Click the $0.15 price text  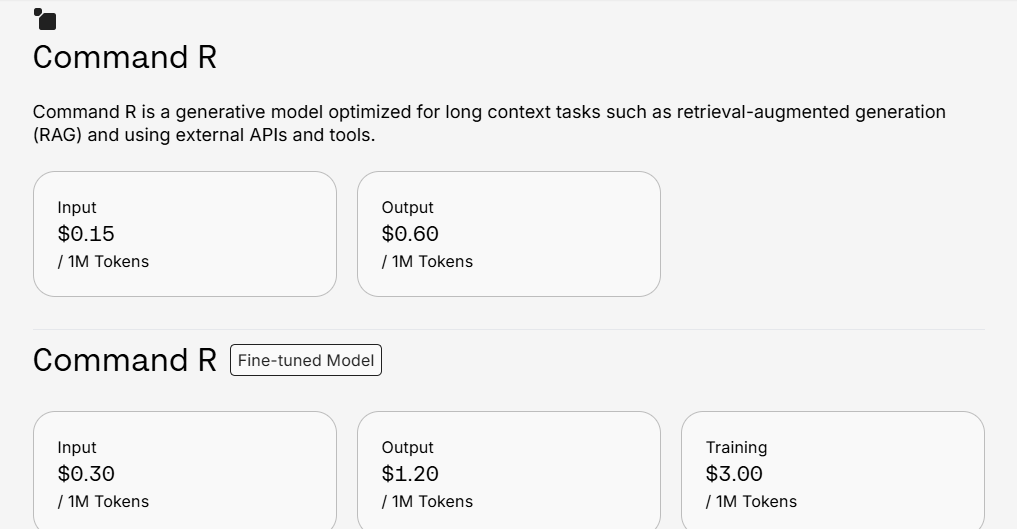86,234
